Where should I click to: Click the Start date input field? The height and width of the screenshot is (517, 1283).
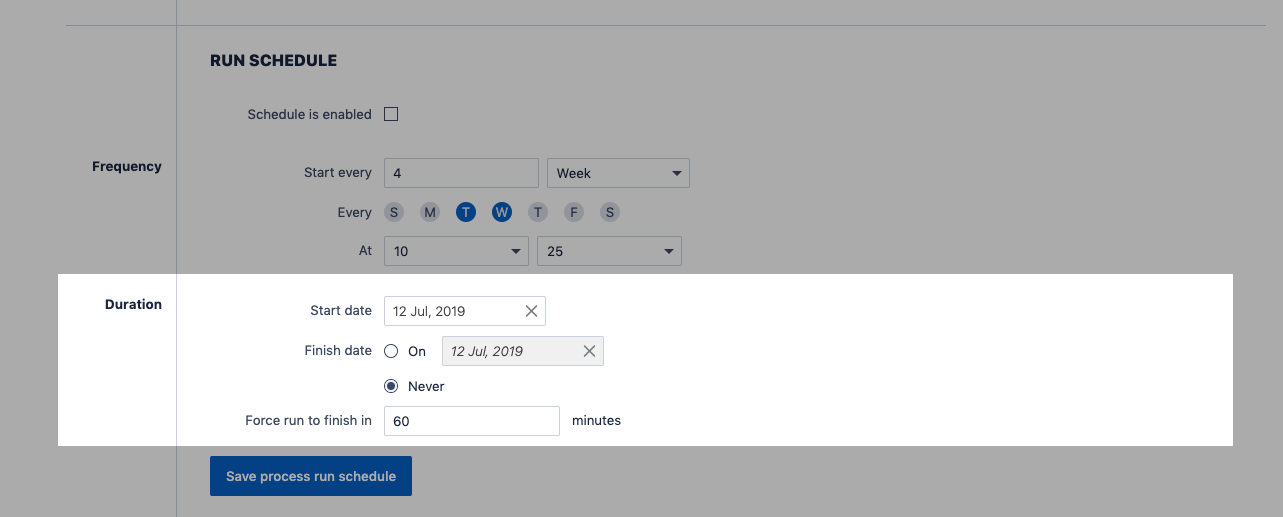coord(452,311)
